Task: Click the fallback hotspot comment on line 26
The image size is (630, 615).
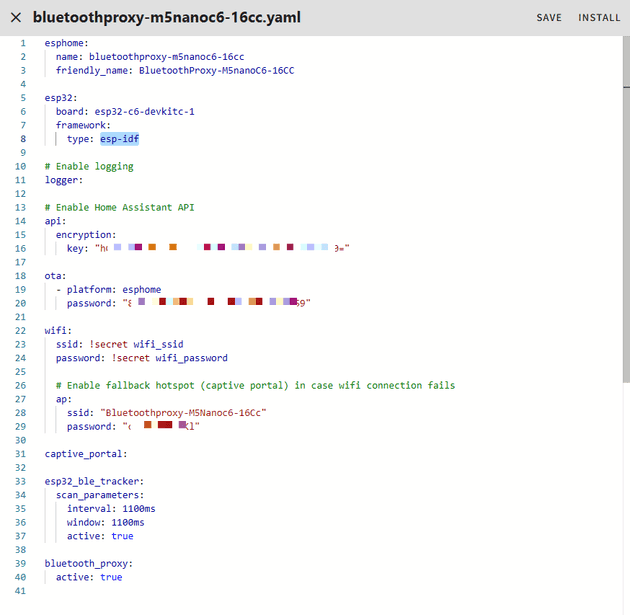Action: (255, 385)
